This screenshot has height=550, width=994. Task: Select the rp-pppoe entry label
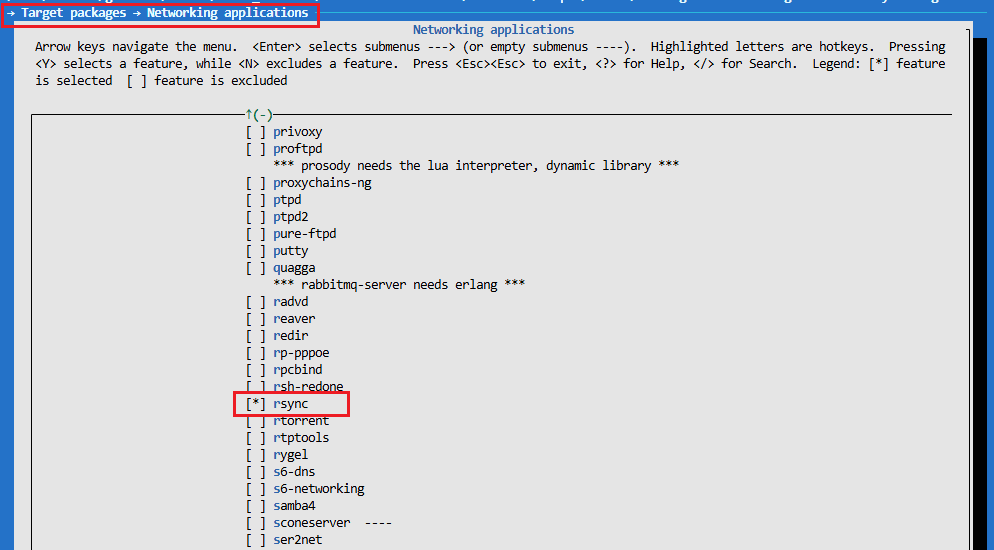(x=301, y=353)
